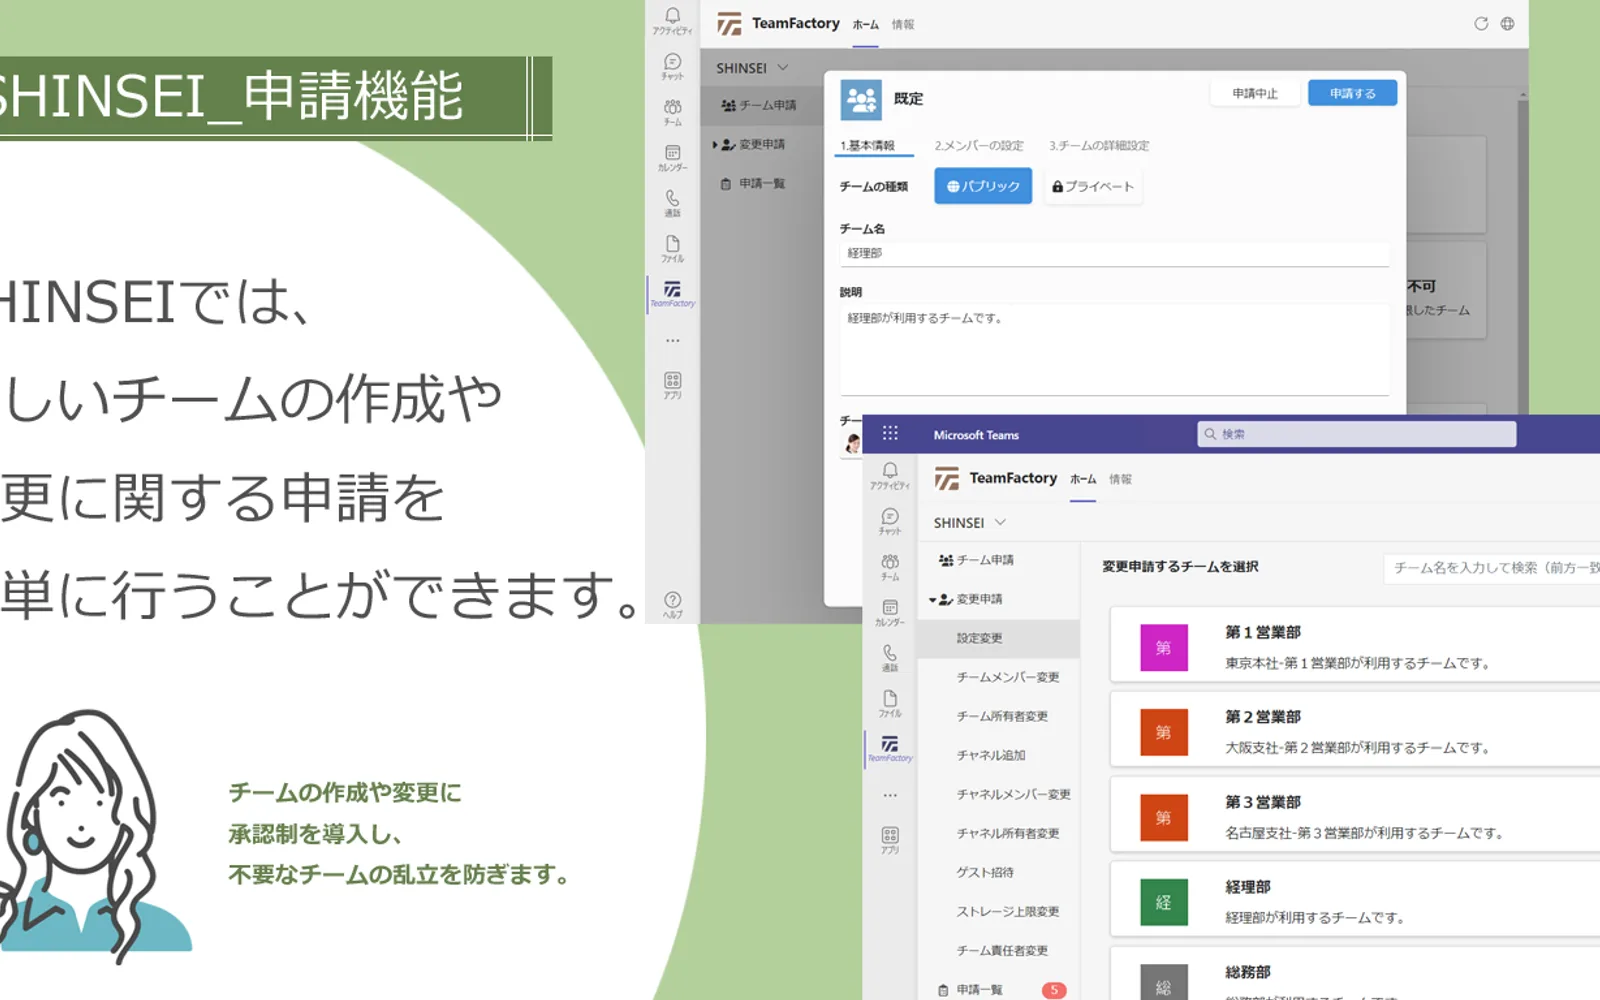The width and height of the screenshot is (1600, 1000).
Task: Click the 申請中止 button
Action: 1255,93
